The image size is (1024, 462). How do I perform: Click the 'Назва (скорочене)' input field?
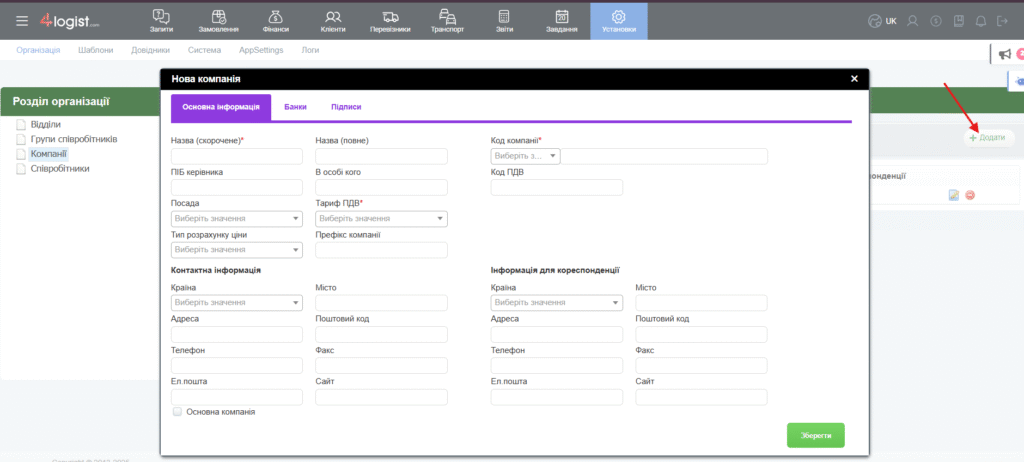237,156
